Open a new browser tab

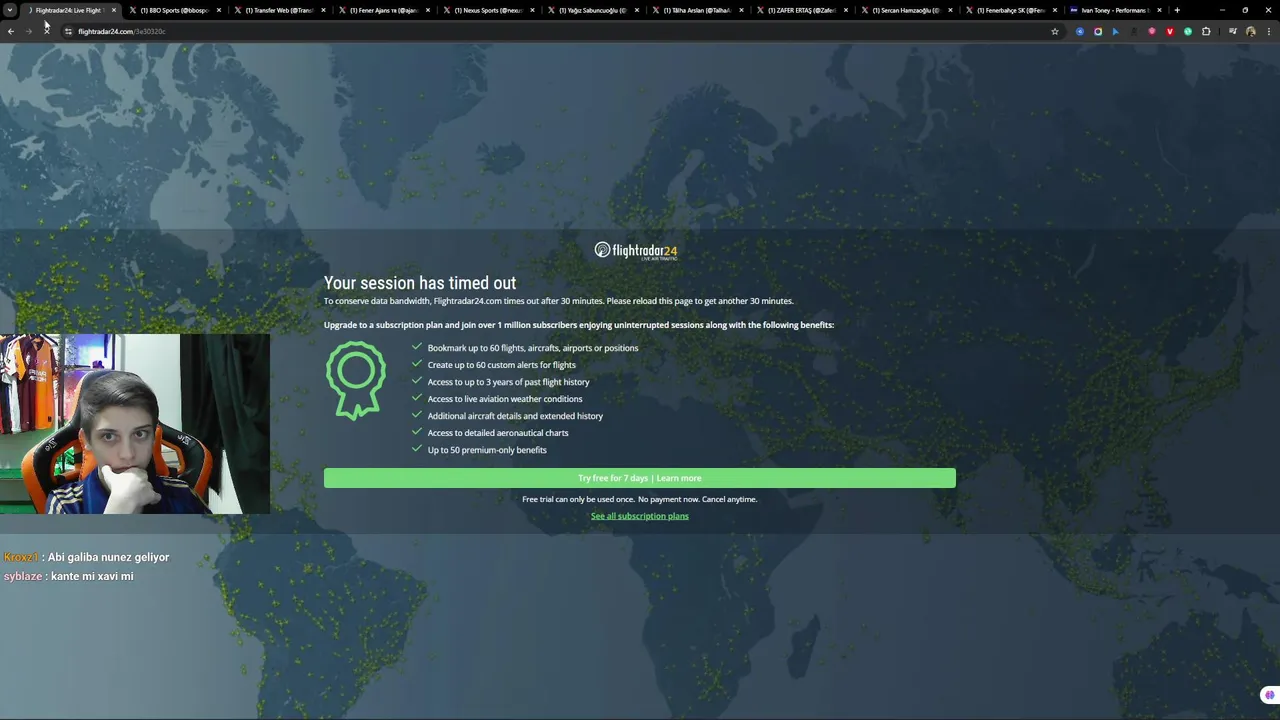click(x=1177, y=10)
